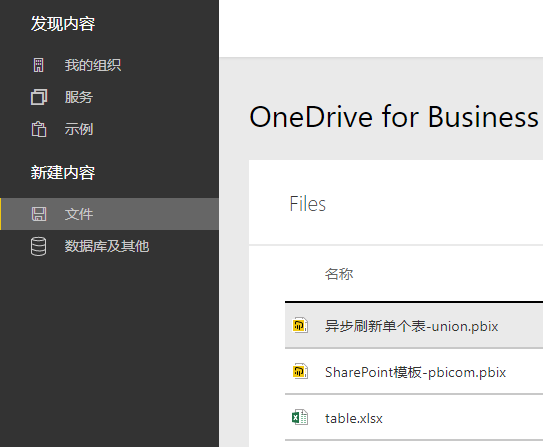
Task: Click the OneDrive for Business title
Action: 394,117
